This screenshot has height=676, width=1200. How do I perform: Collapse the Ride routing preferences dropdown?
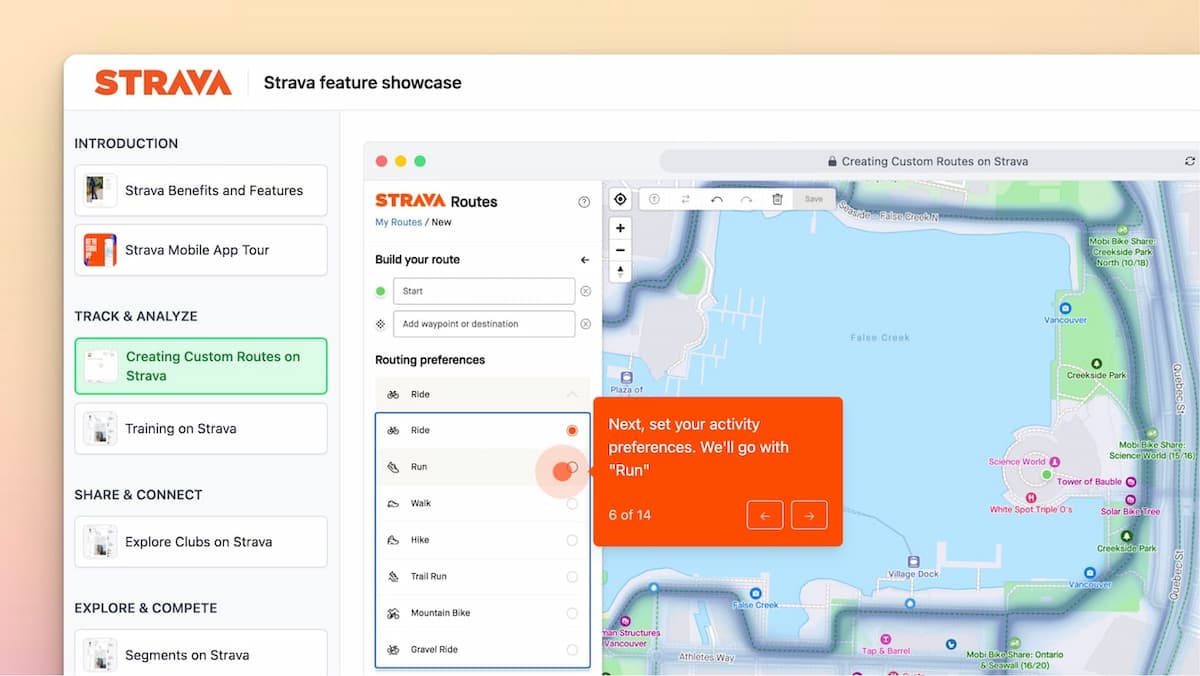coord(571,394)
